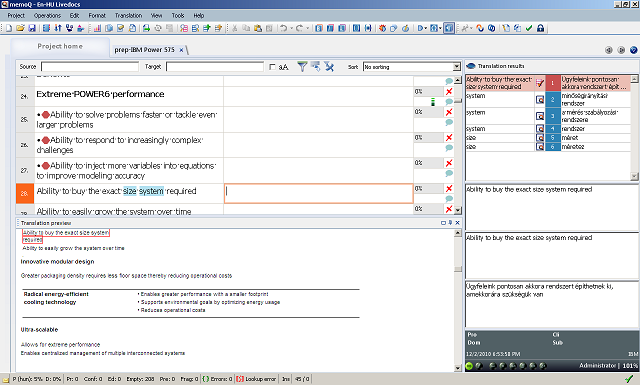Click the green check confirm icon
Image resolution: width=640 pixels, height=385 pixels.
pos(529,28)
